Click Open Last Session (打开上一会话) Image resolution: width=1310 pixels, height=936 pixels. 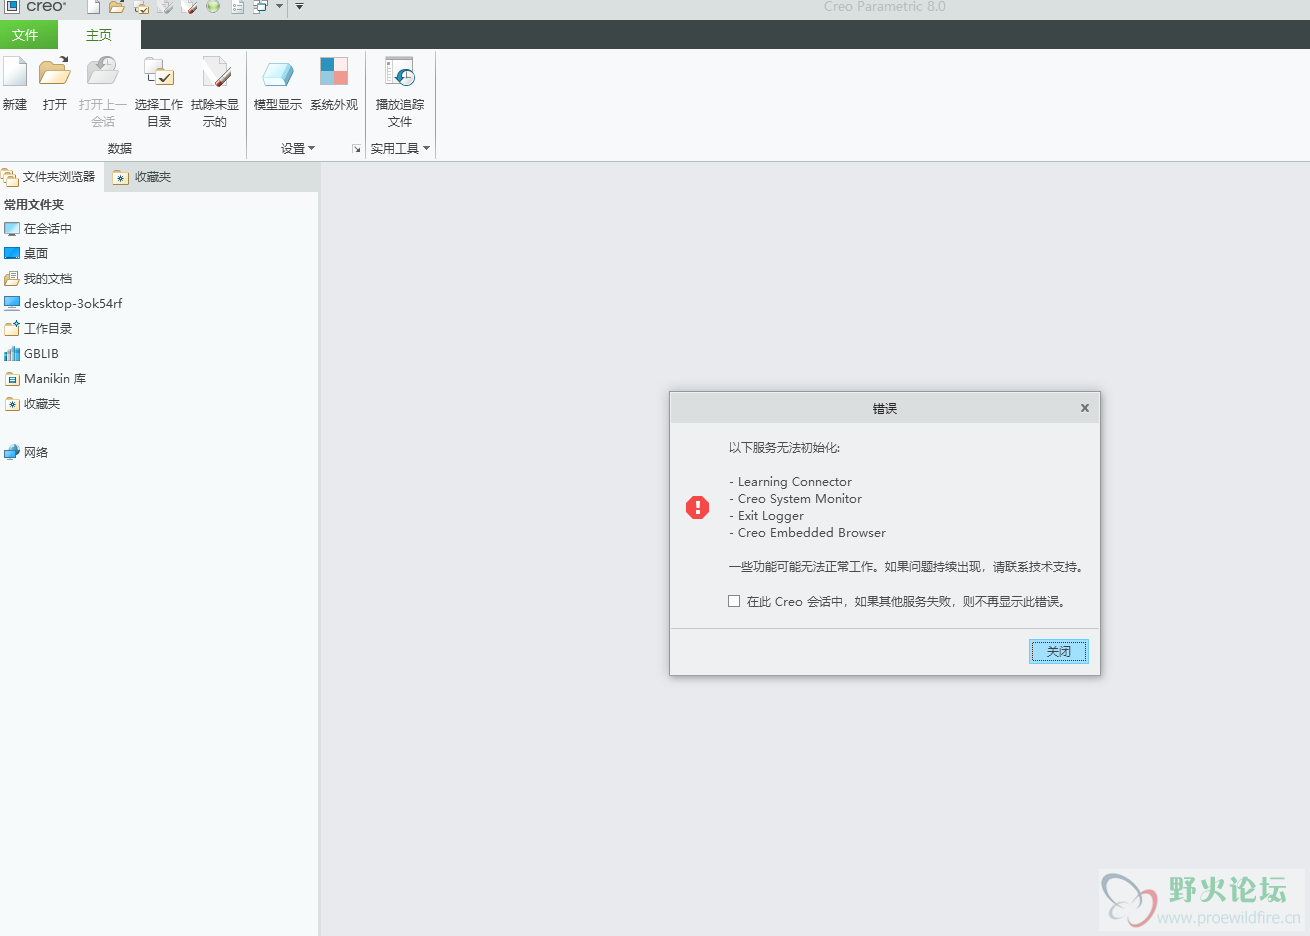103,92
